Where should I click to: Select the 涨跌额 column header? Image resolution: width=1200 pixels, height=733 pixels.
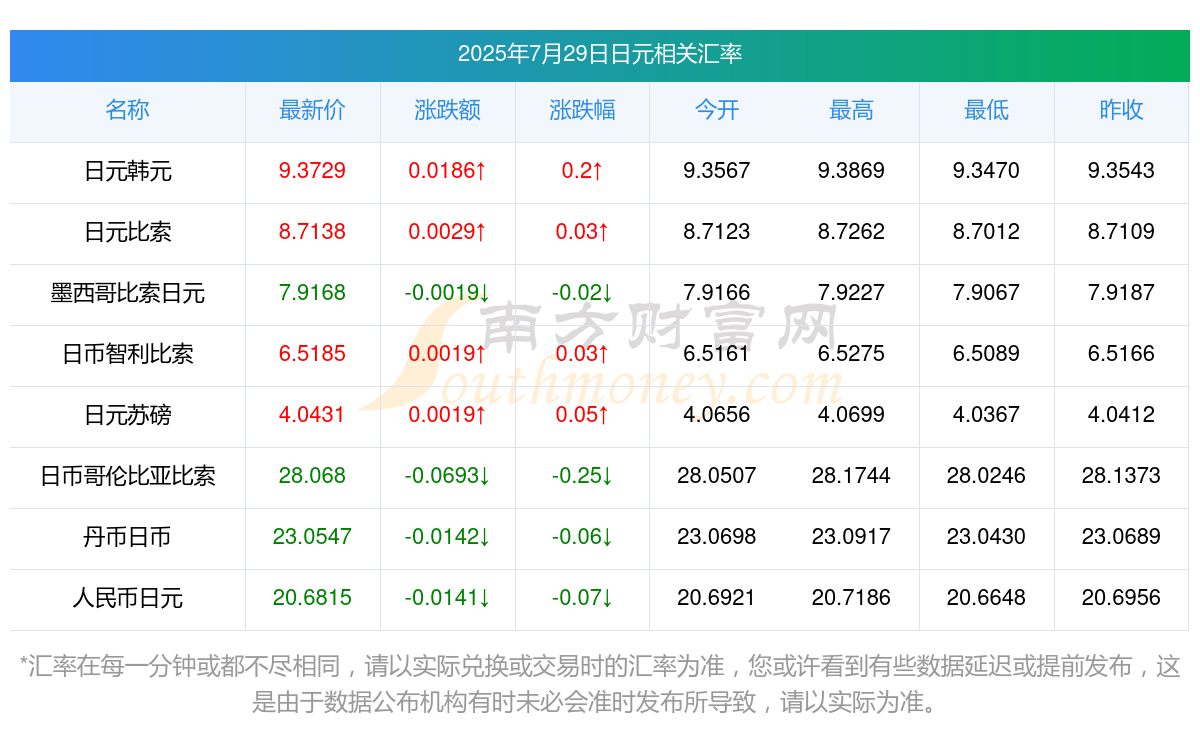point(448,110)
